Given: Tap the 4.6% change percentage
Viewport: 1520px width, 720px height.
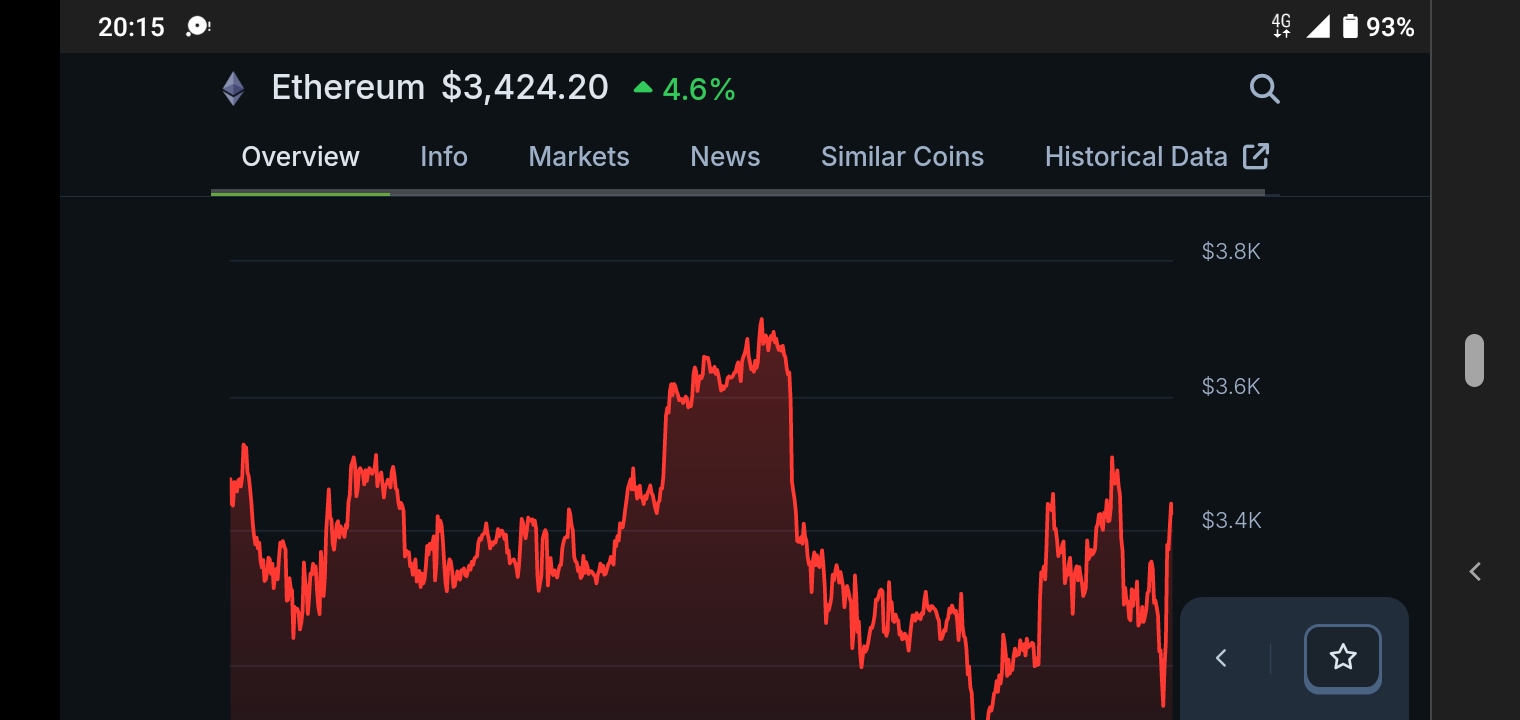Looking at the screenshot, I should (699, 90).
